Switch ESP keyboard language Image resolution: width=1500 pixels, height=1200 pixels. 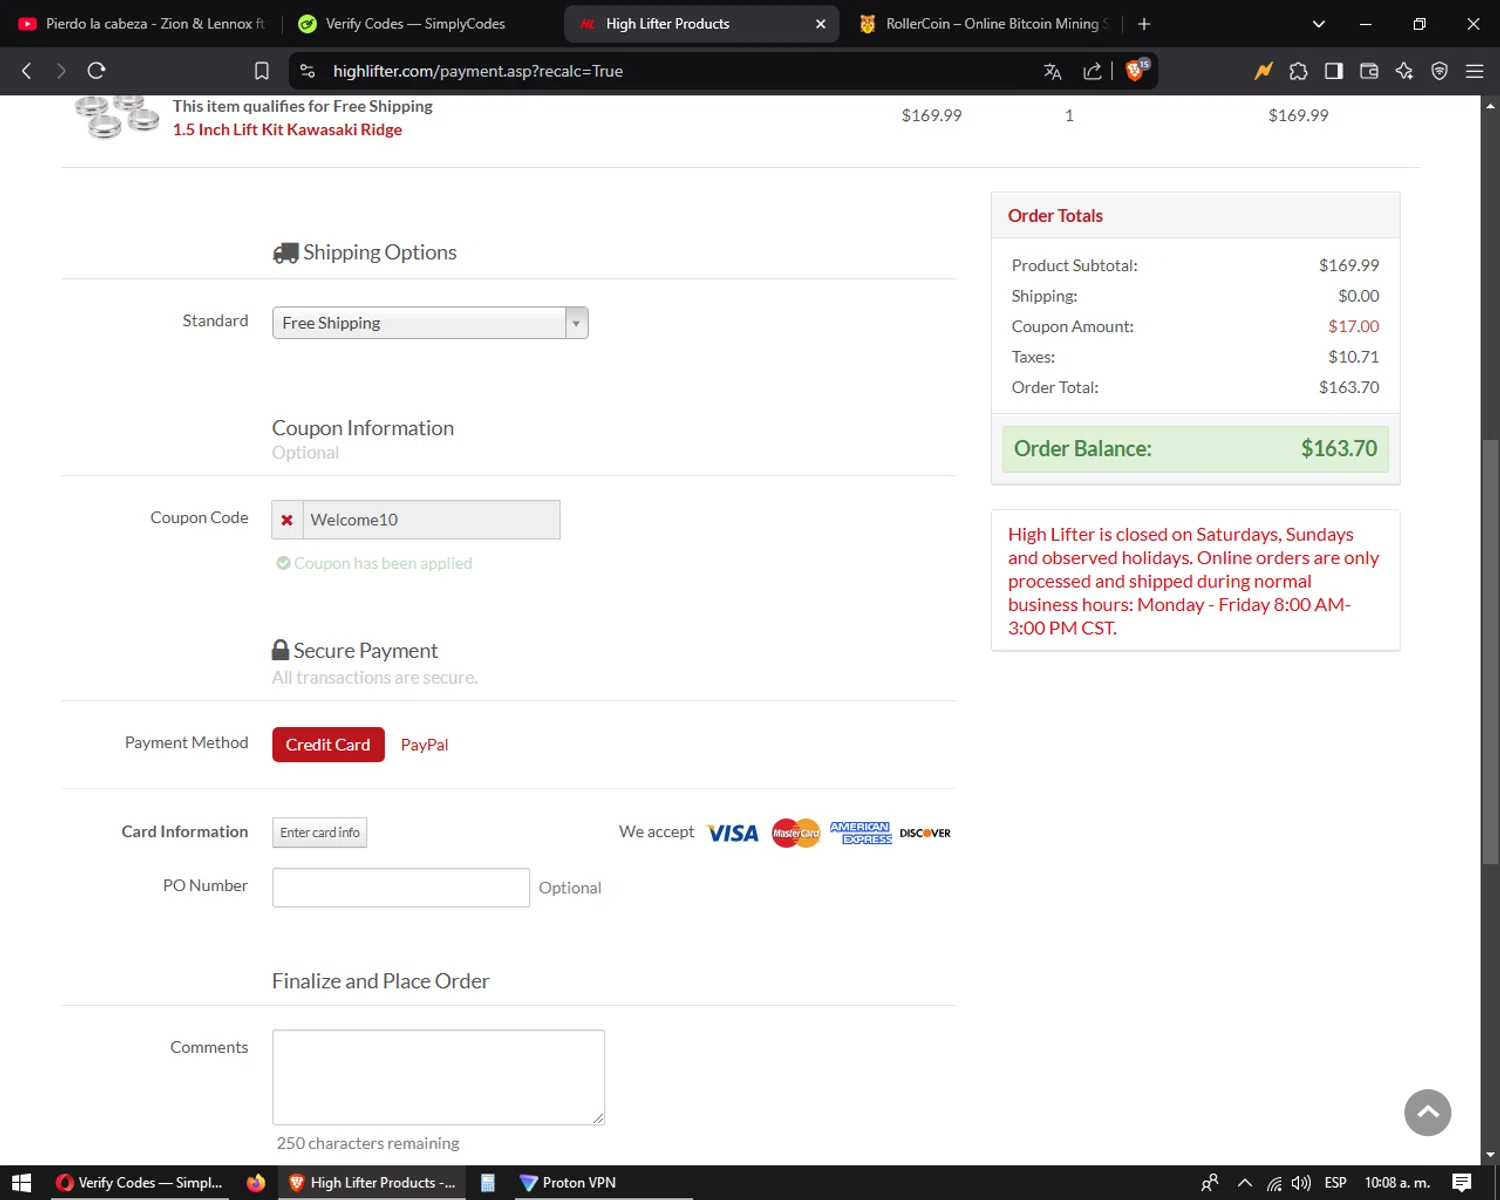(1335, 1183)
